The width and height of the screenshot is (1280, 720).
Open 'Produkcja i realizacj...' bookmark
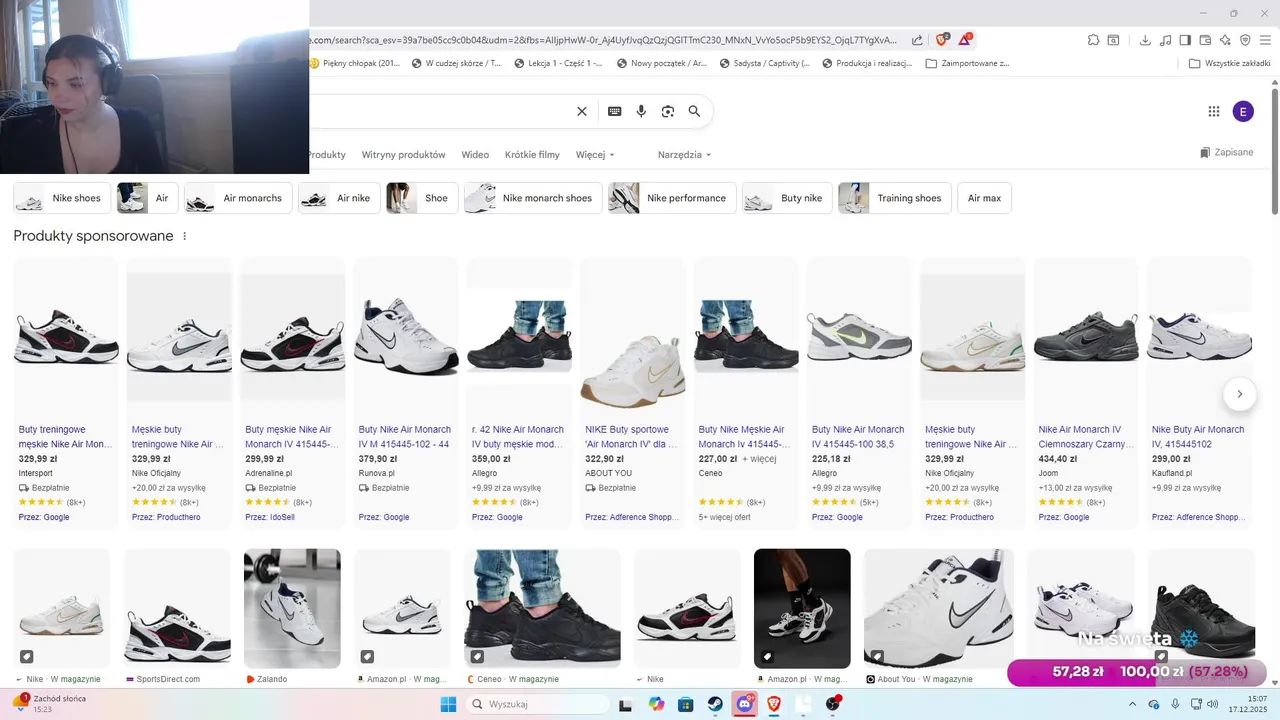click(x=867, y=63)
